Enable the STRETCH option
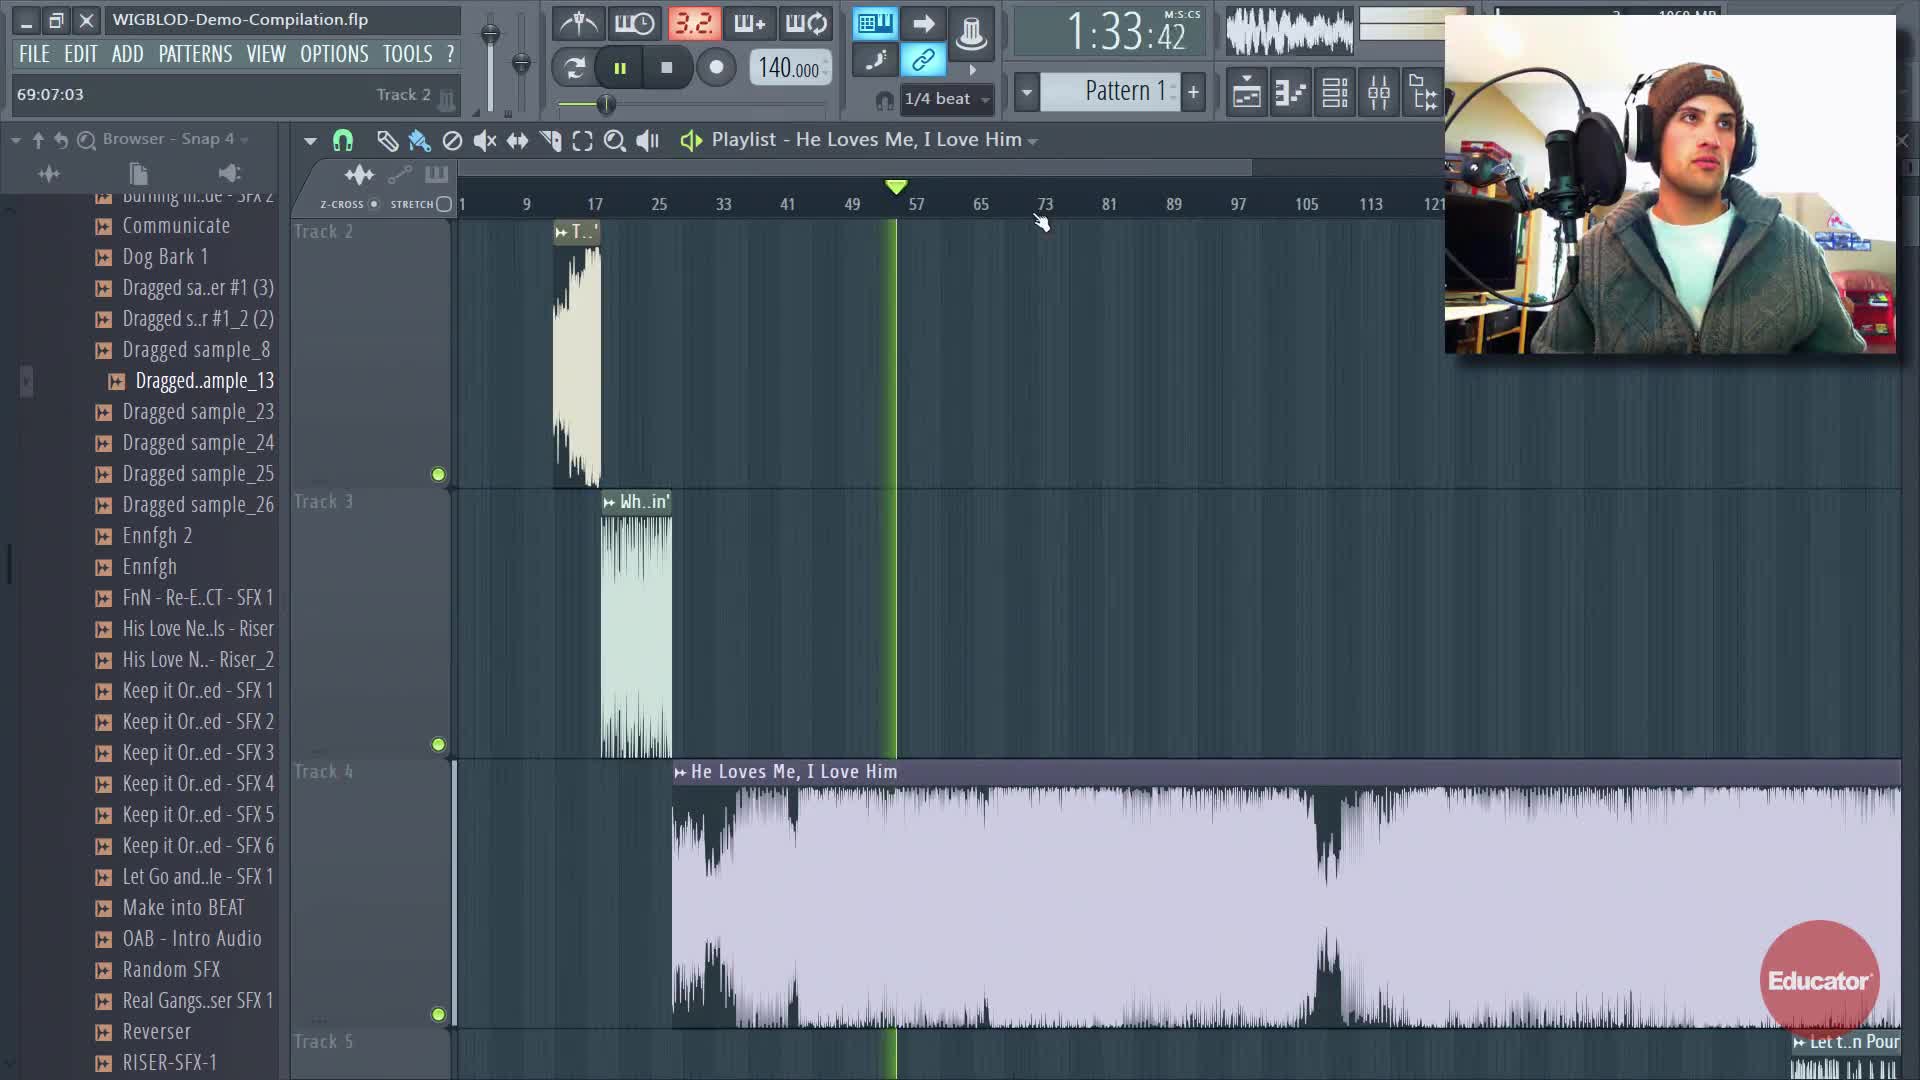Viewport: 1920px width, 1080px height. pos(444,204)
